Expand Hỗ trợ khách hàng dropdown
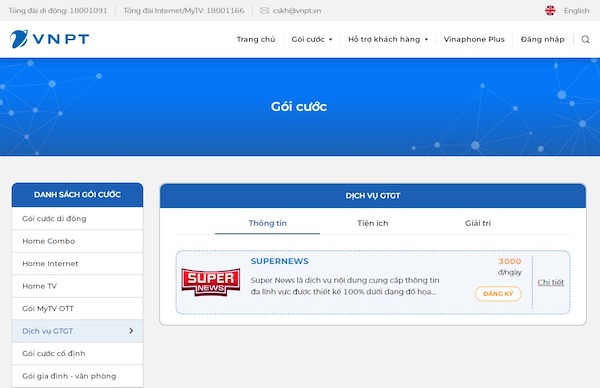Screen dimensions: 600x388 [x=388, y=39]
